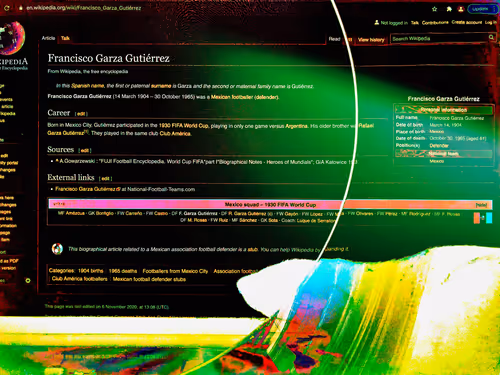Click the padlock site info icon

(21, 7)
